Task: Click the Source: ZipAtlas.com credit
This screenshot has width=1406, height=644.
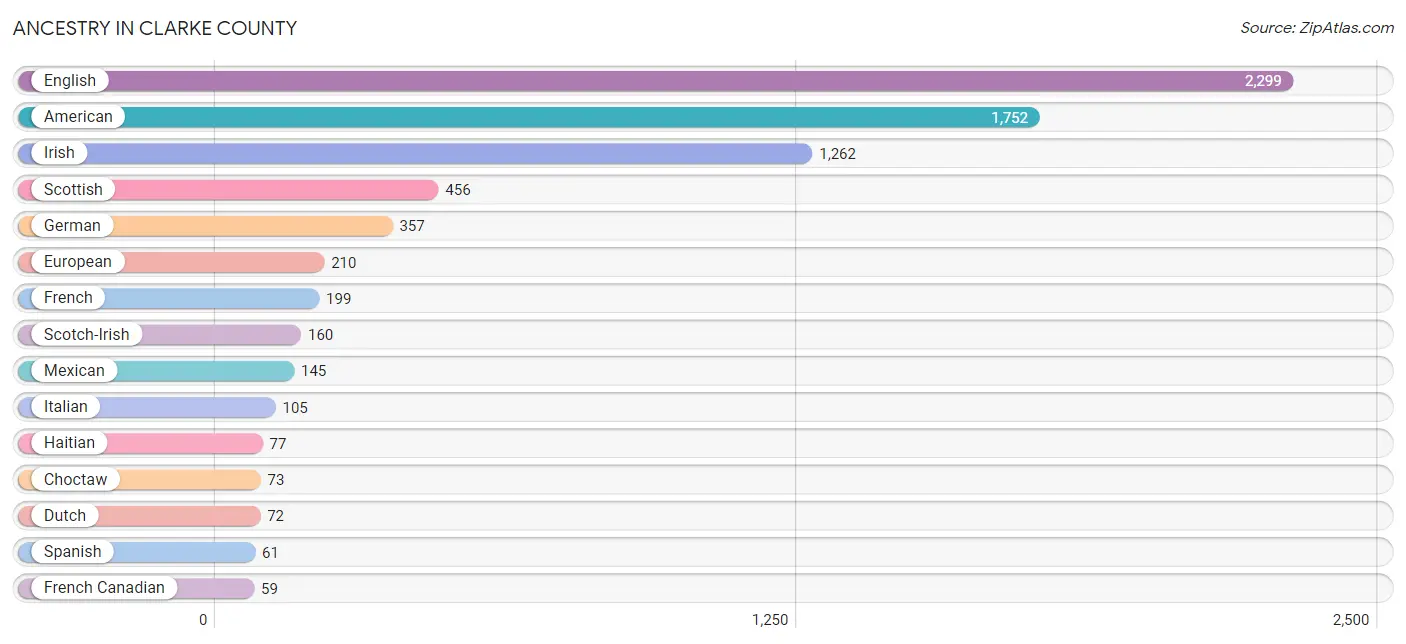Action: point(1317,28)
